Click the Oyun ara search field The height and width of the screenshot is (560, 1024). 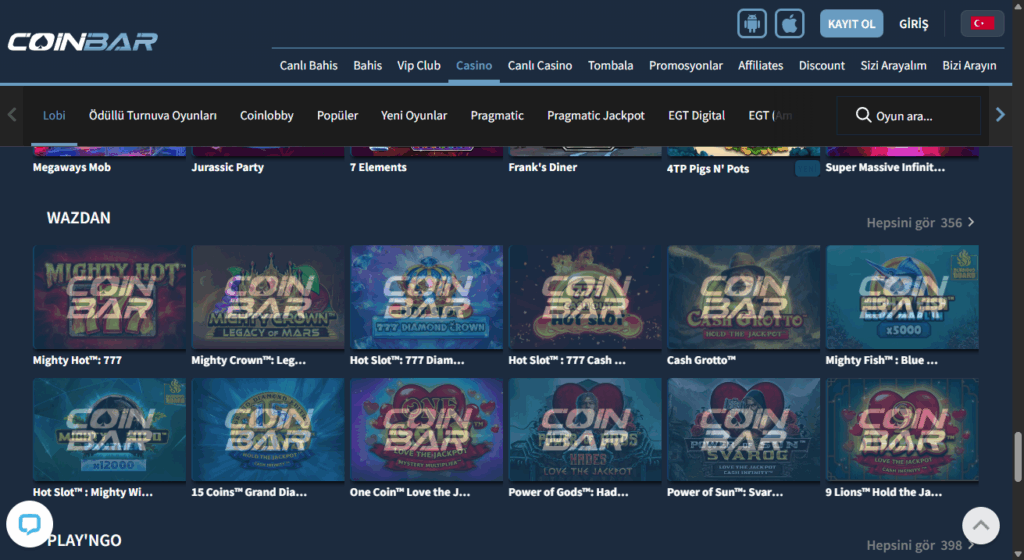(x=909, y=116)
